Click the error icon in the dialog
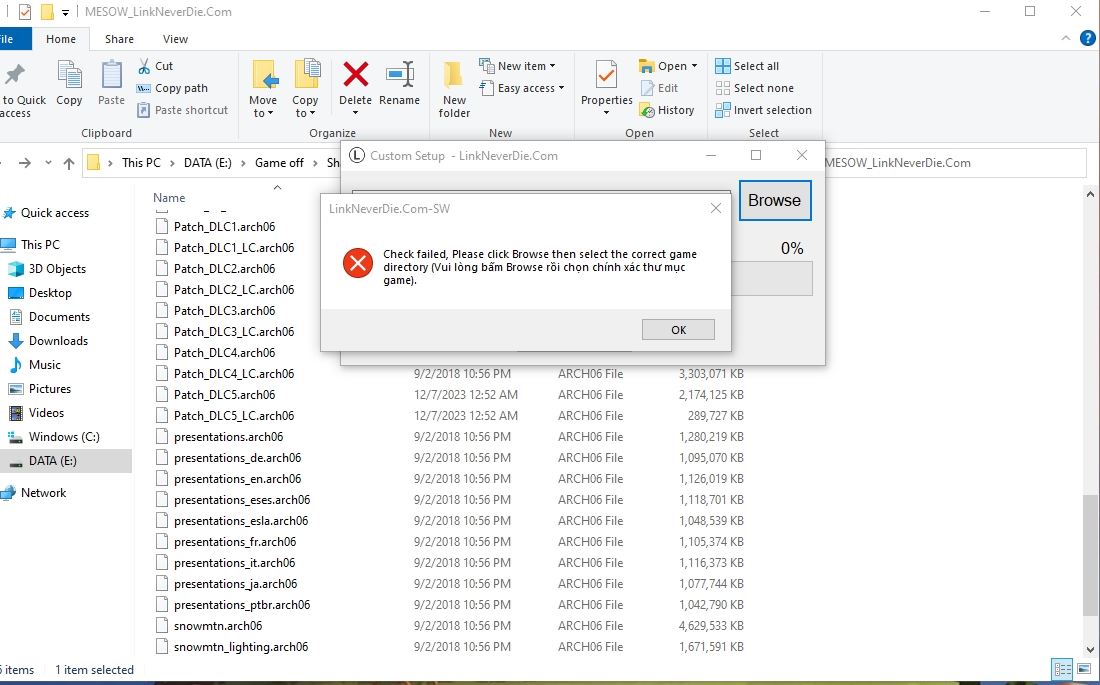This screenshot has width=1100, height=685. (x=358, y=263)
